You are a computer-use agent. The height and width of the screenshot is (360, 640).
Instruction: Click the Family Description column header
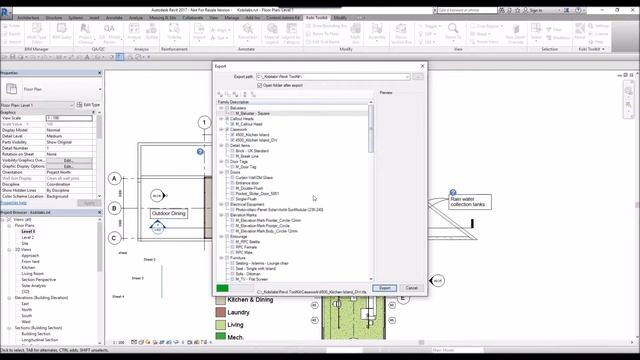point(292,102)
